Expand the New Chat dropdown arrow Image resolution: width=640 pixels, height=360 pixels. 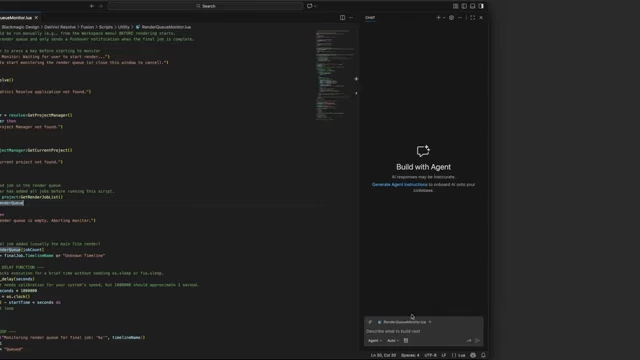[444, 18]
